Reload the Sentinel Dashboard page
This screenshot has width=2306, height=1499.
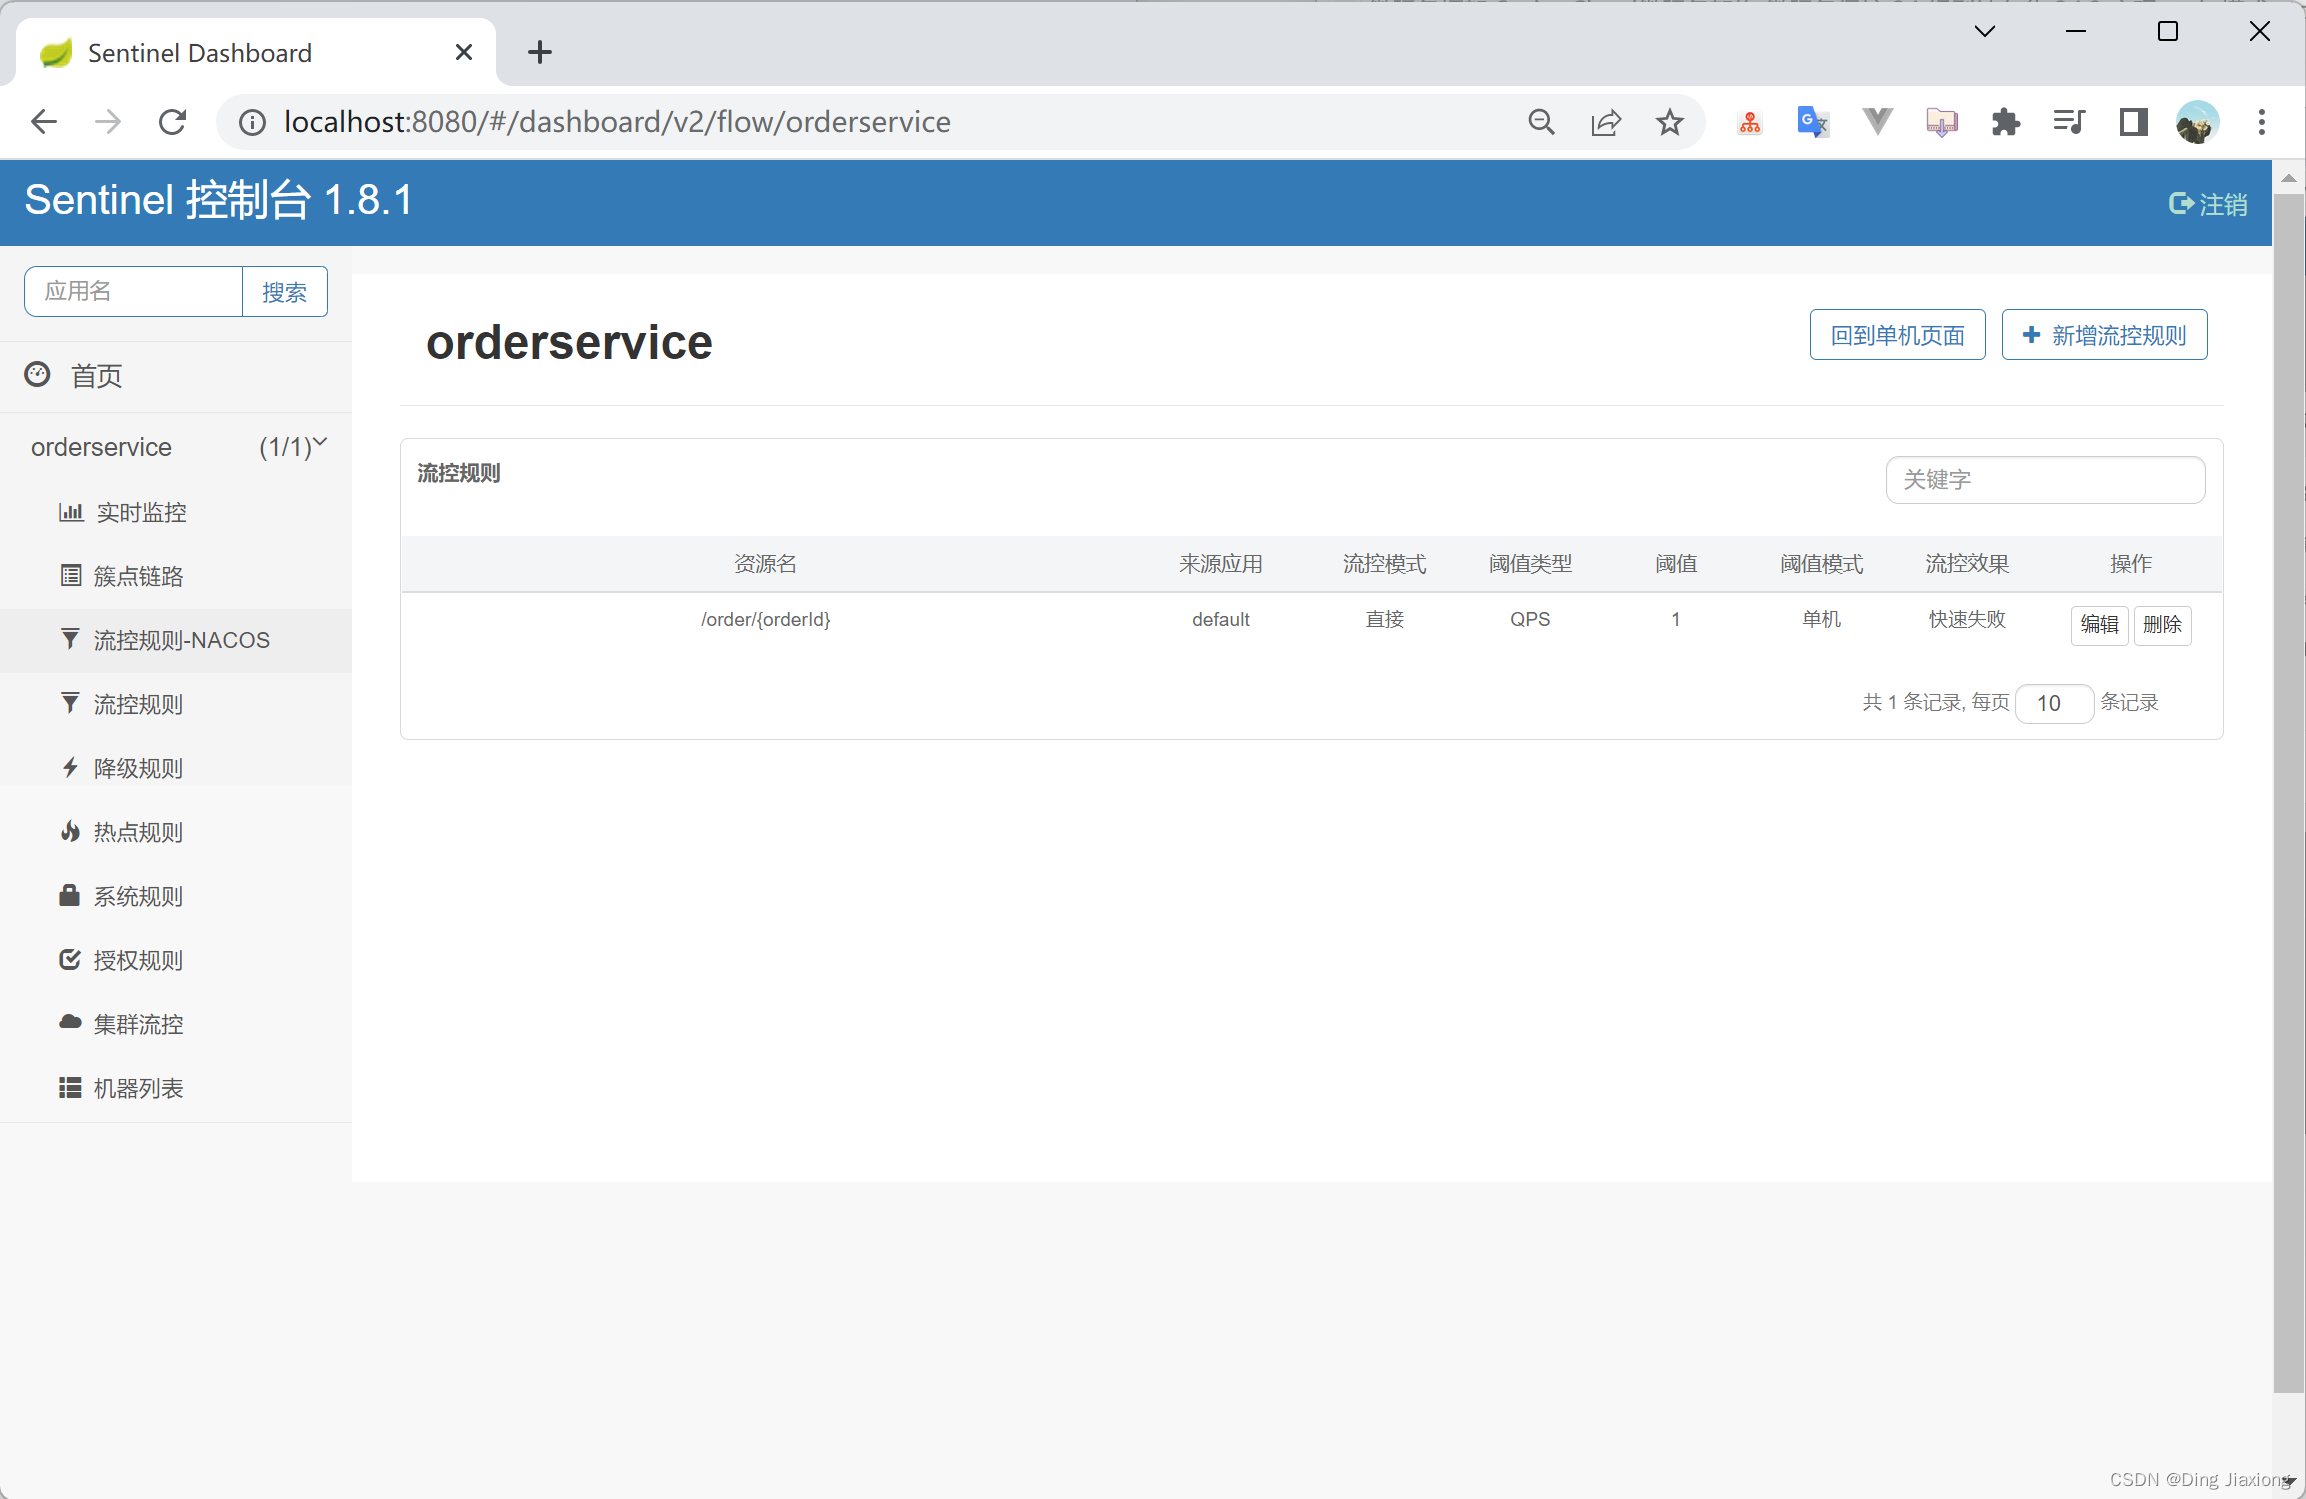coord(172,122)
